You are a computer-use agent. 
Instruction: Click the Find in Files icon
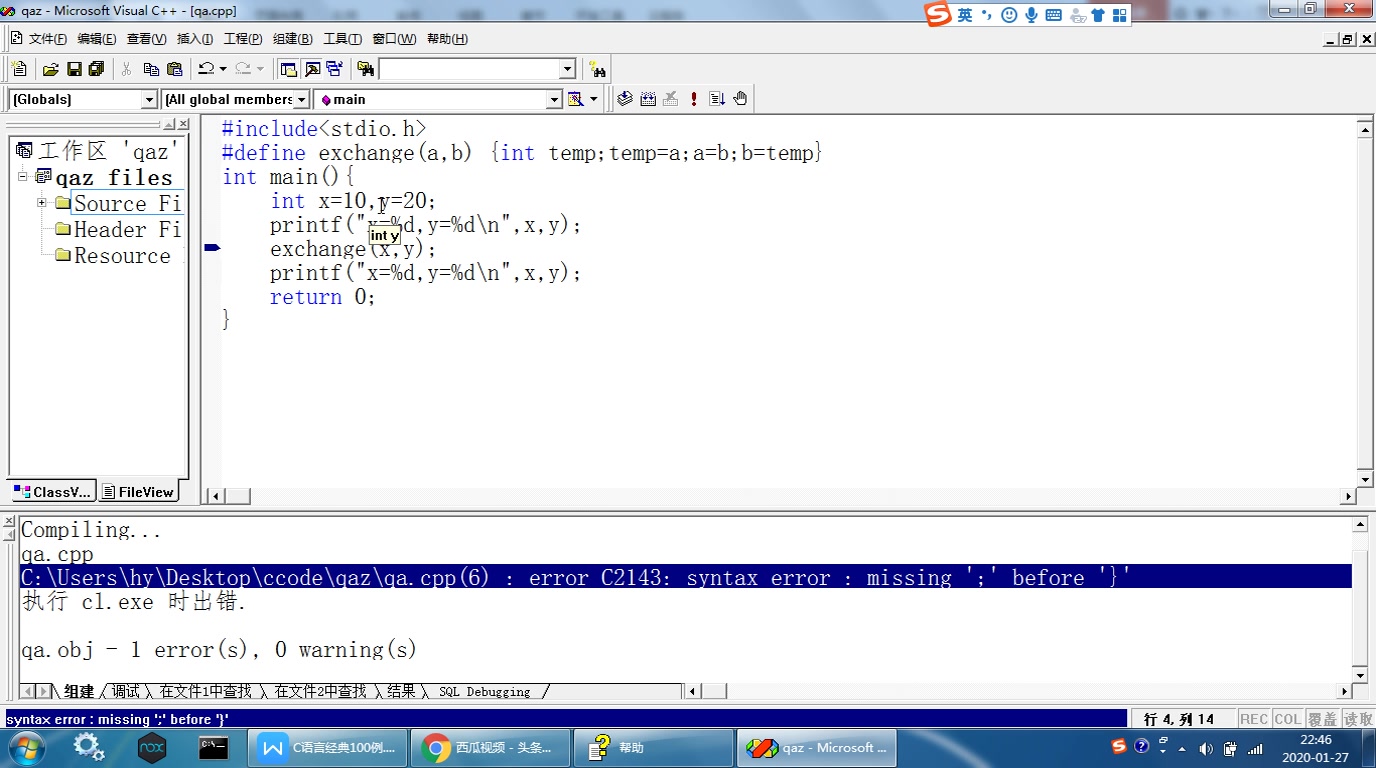pos(365,69)
